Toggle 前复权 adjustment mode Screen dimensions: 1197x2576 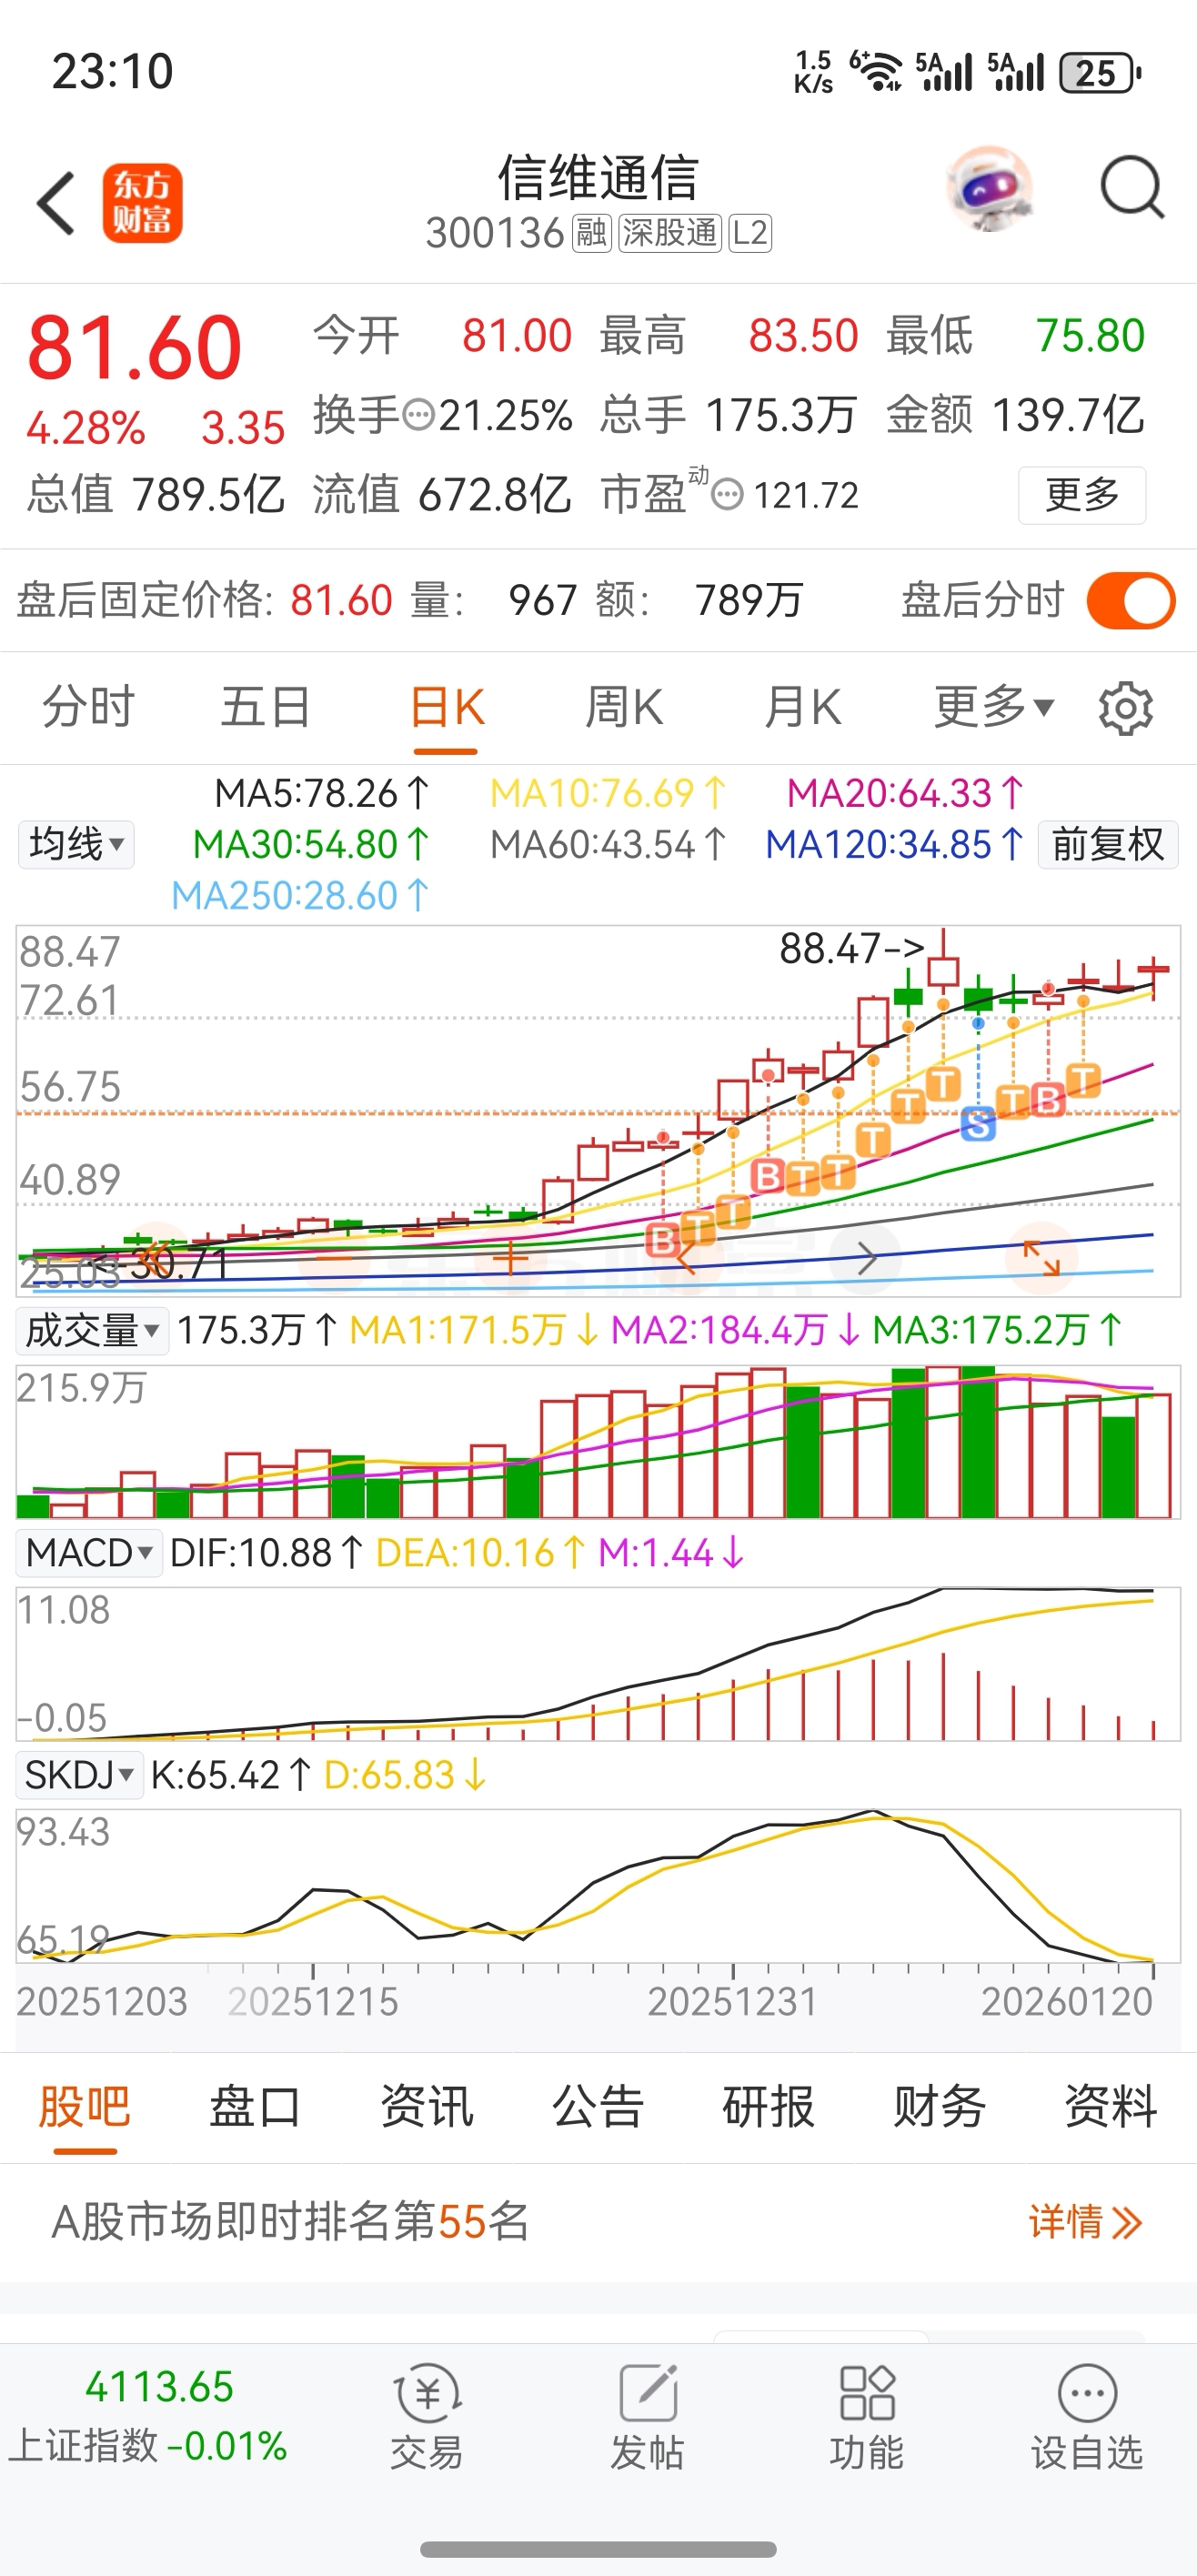pos(1108,844)
